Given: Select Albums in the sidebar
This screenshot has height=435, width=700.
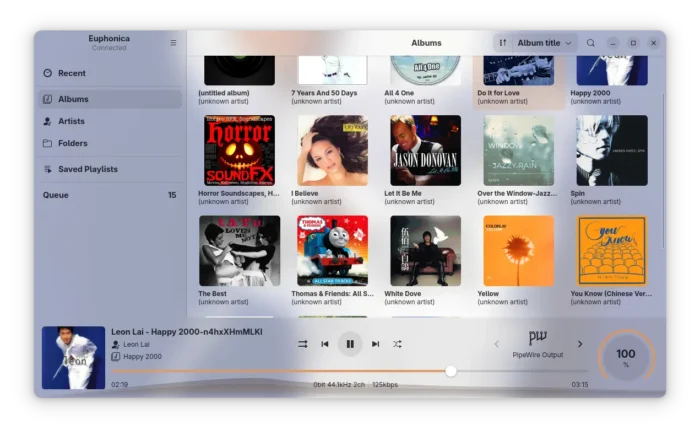Looking at the screenshot, I should coord(110,99).
